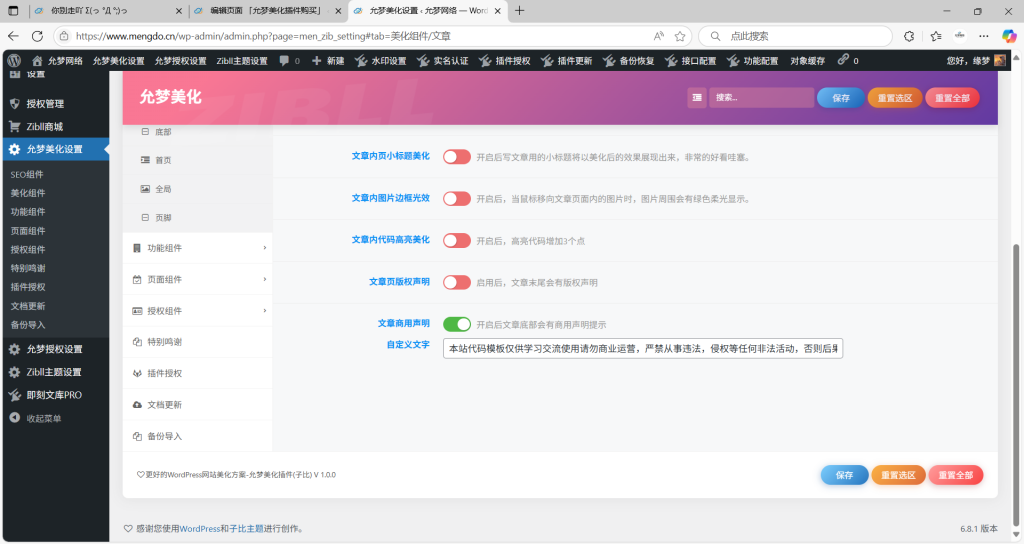Focus the settings 搜索 input
1024x544 pixels.
(x=761, y=98)
